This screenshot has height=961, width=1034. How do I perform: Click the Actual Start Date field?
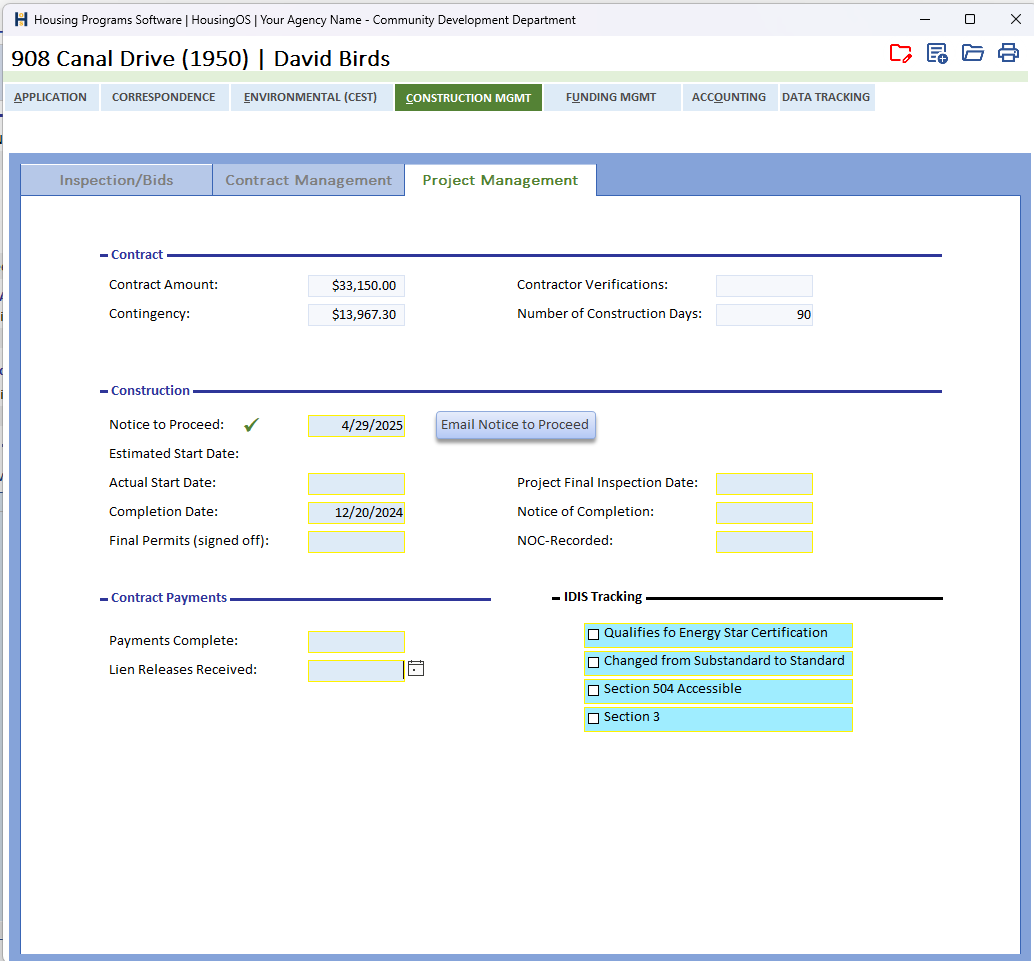pos(356,483)
